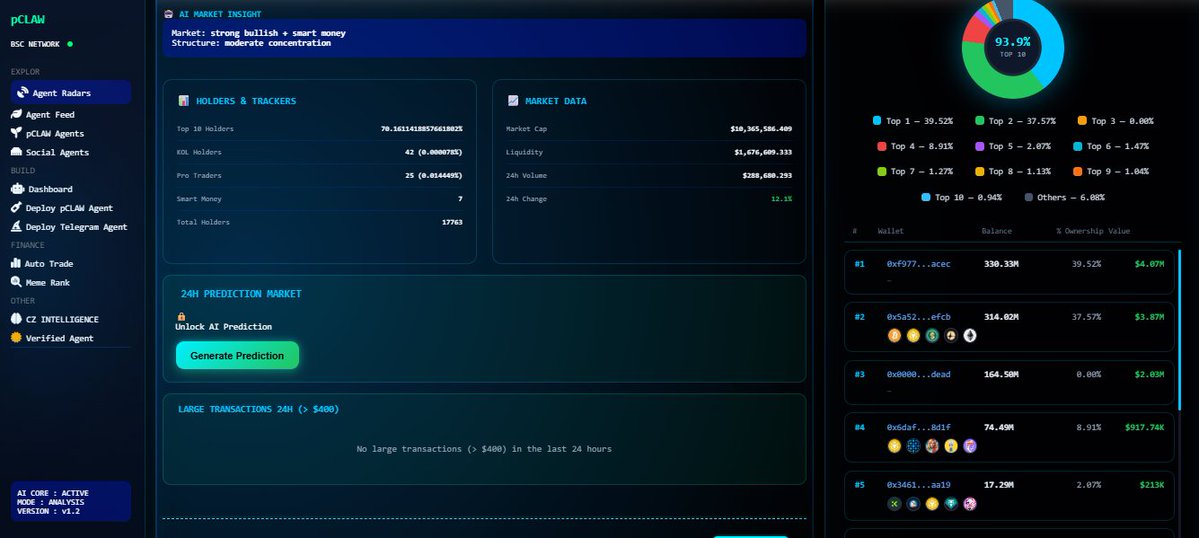This screenshot has height=538, width=1199.
Task: Click the pCLAW logo text
Action: tap(28, 20)
